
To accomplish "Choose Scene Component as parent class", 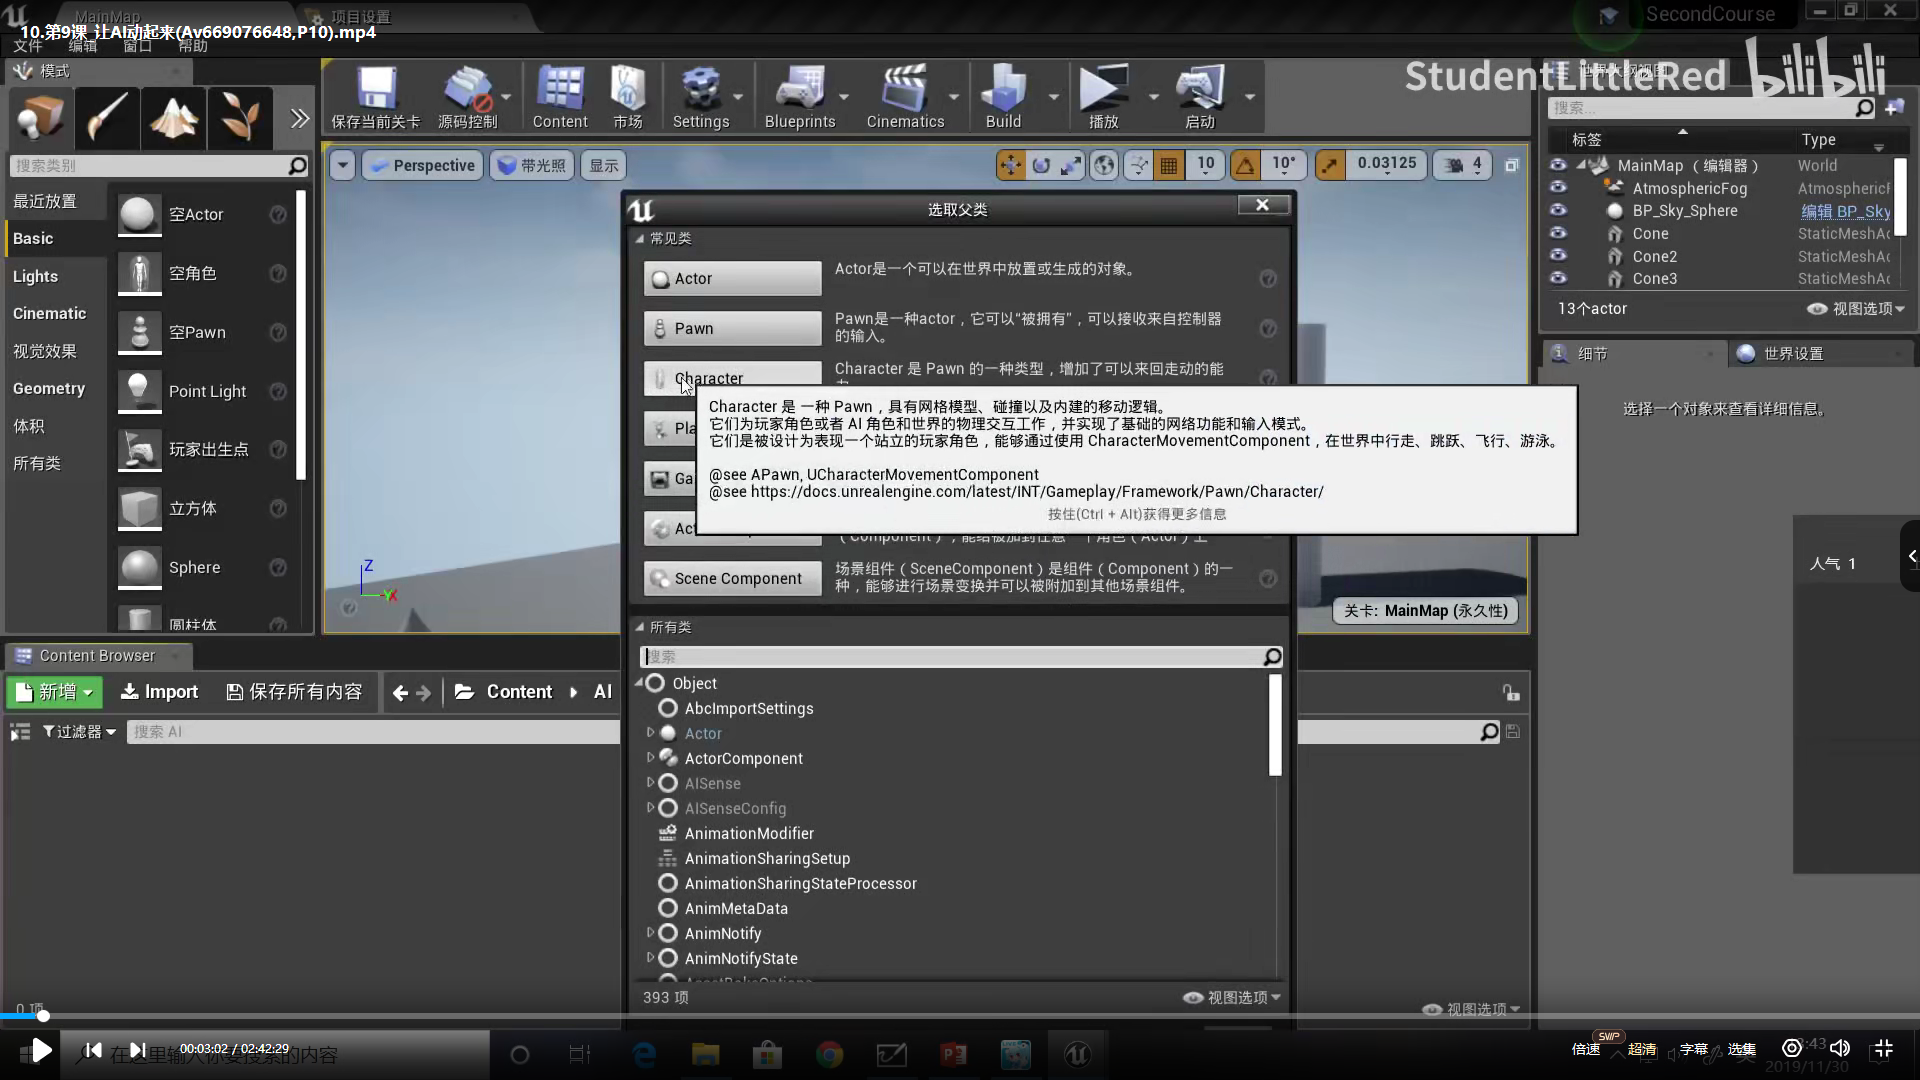I will point(732,578).
